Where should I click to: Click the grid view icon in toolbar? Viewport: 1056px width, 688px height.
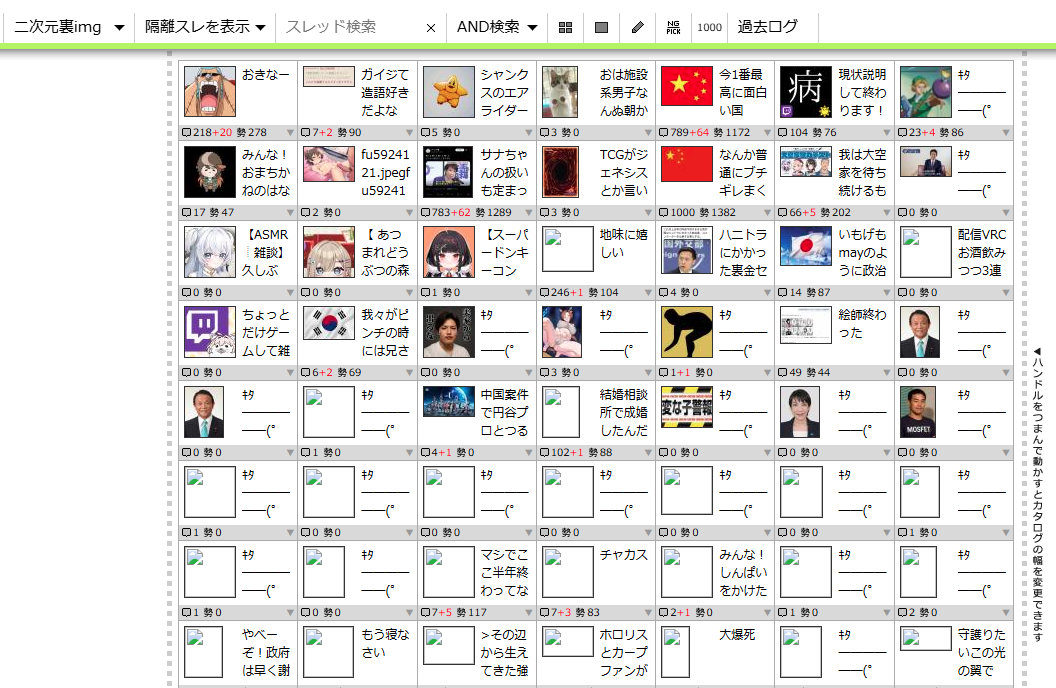(565, 27)
